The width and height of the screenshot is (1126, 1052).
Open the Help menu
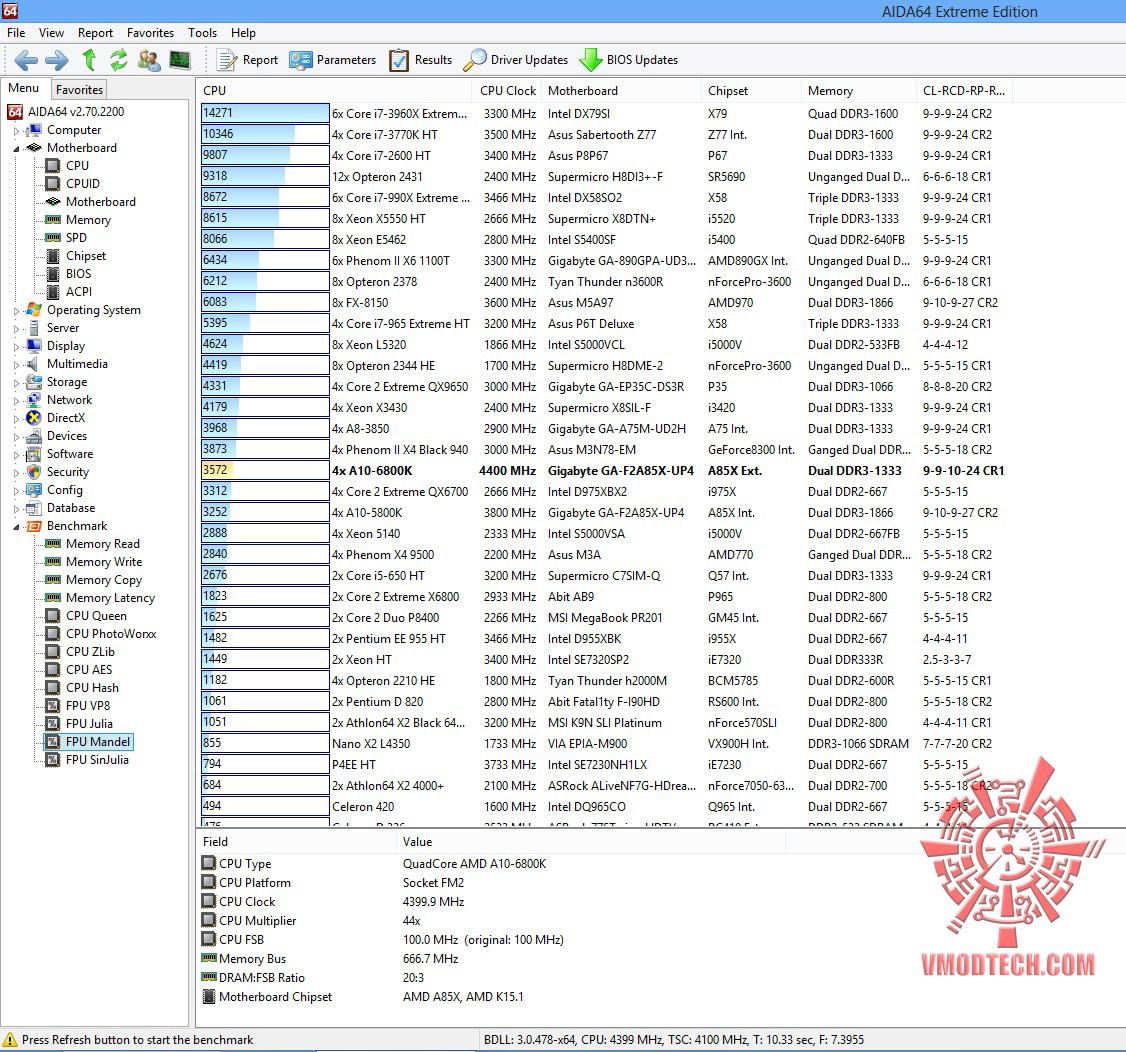(x=243, y=33)
